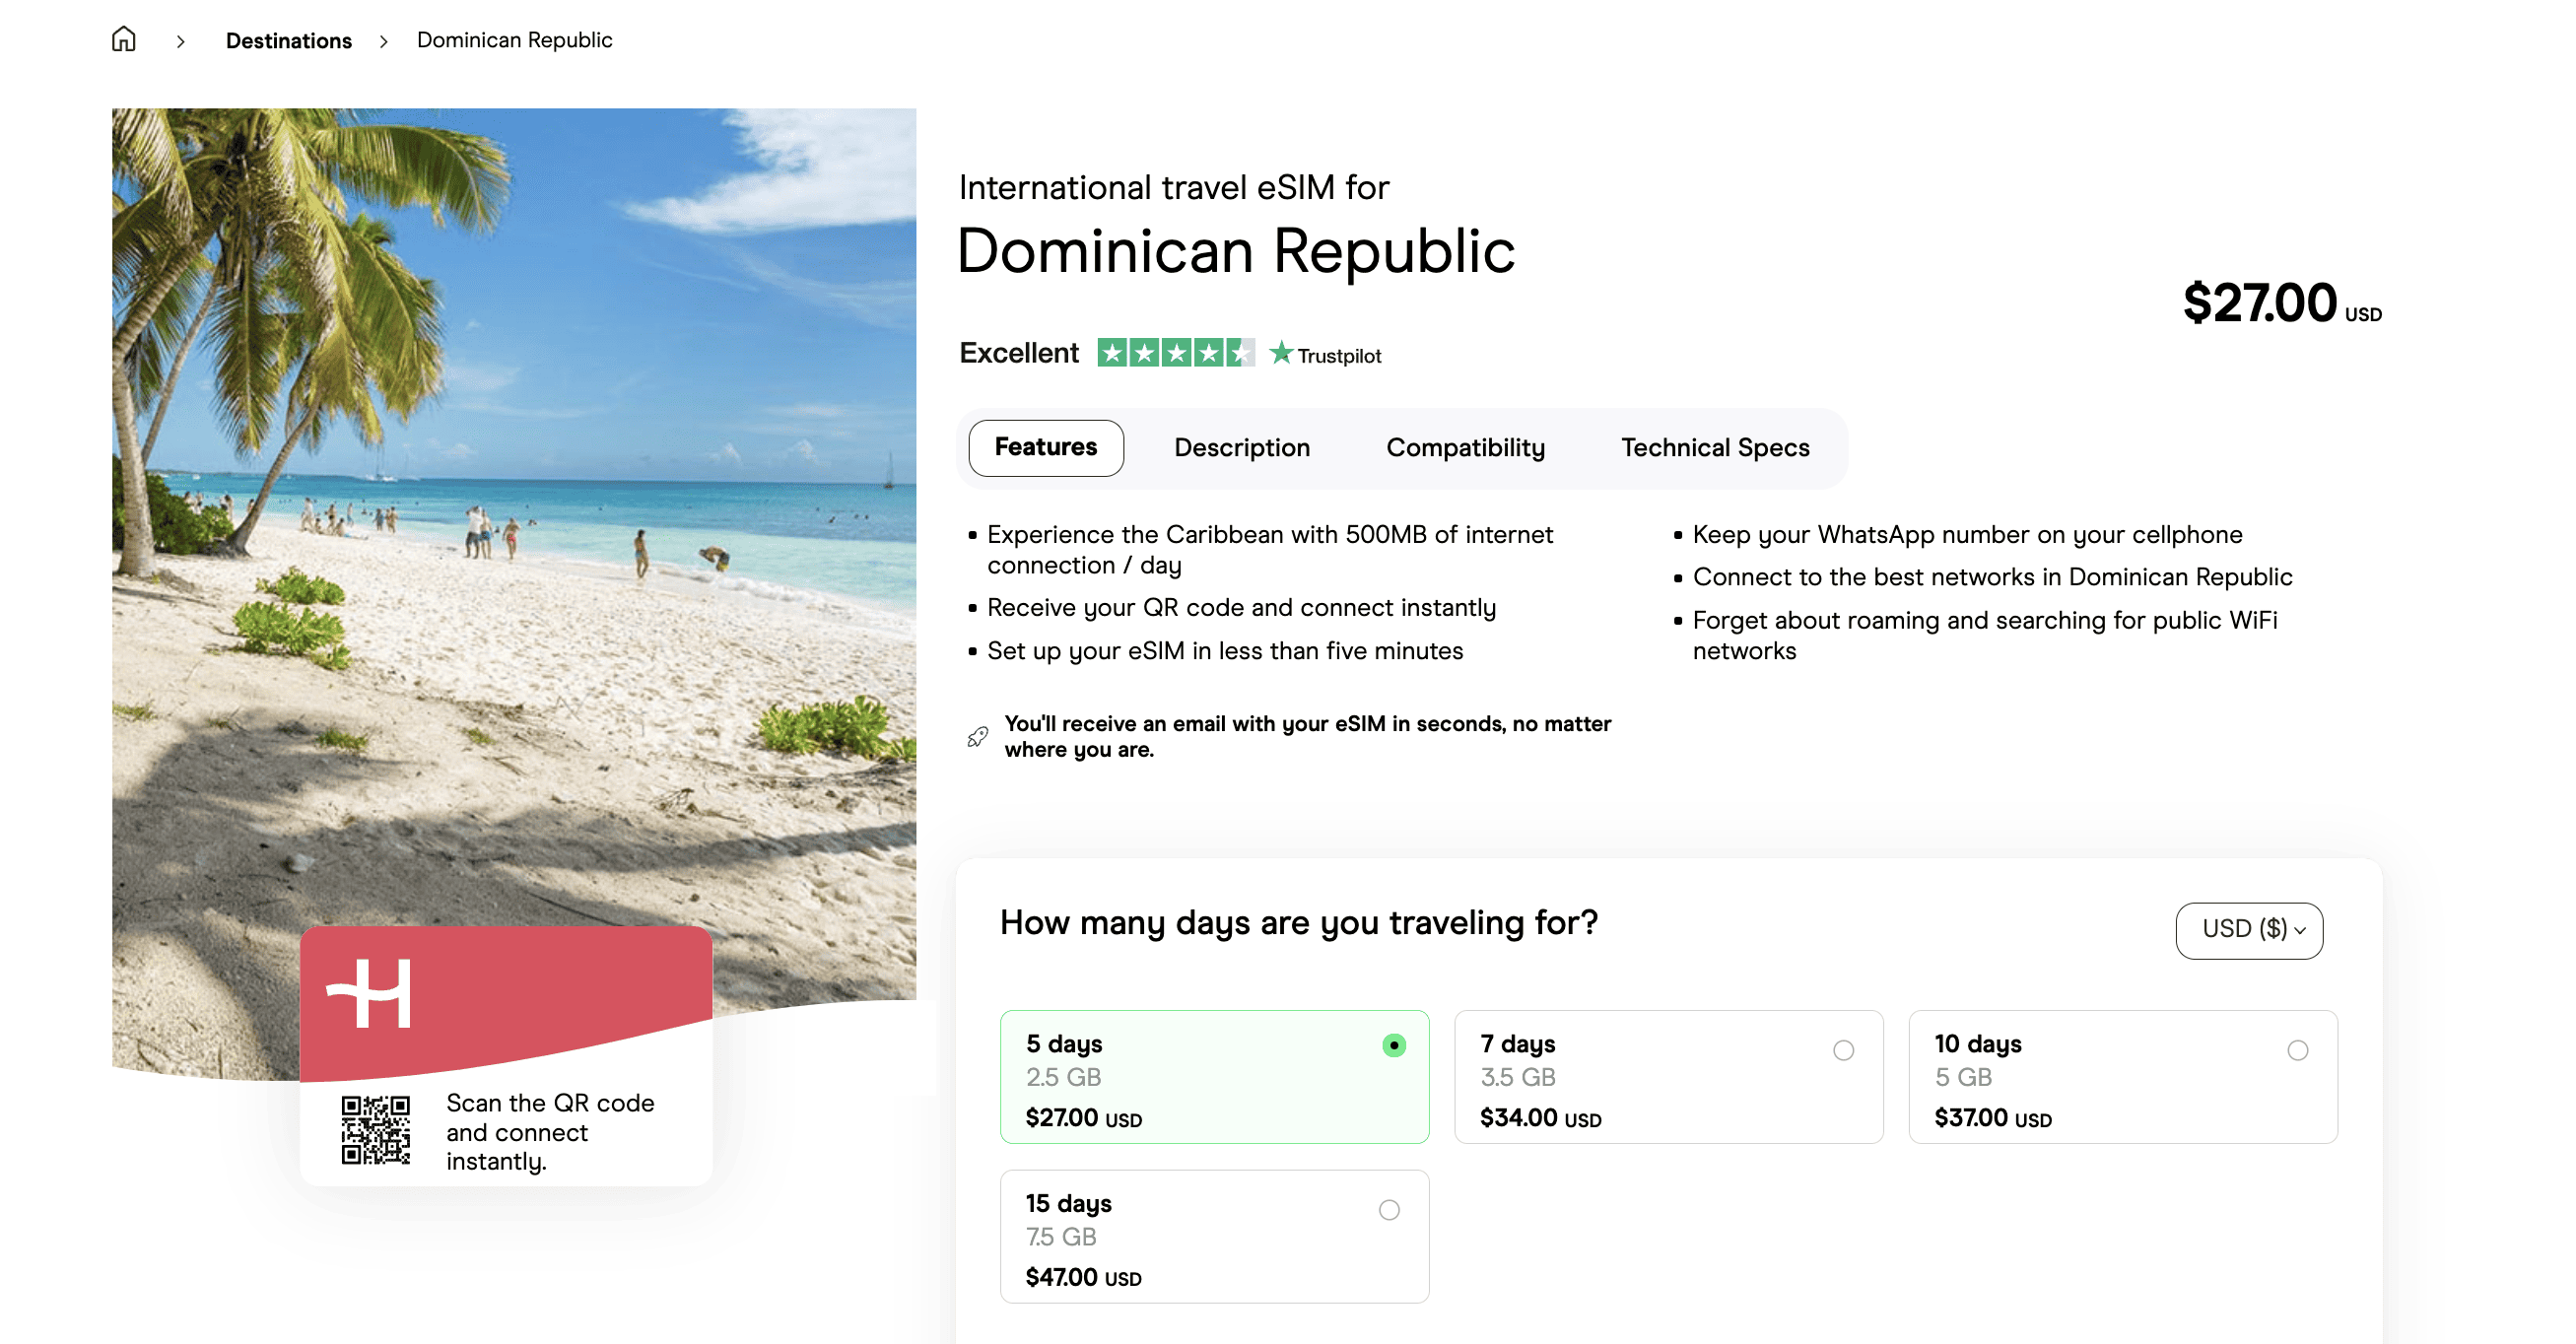Select the 7 days plan radio button
The height and width of the screenshot is (1344, 2576).
tap(1843, 1050)
